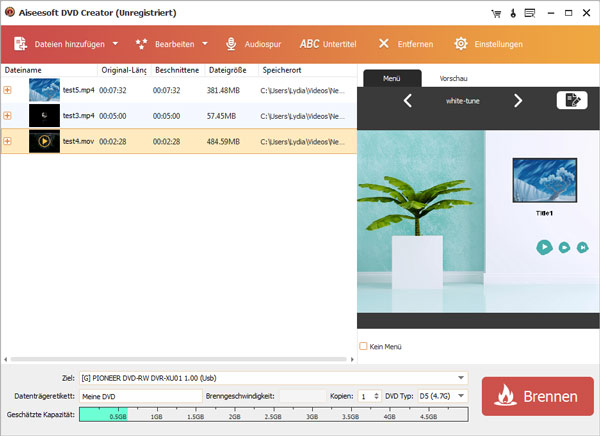
Task: Open the menu template edit icon
Action: click(571, 100)
